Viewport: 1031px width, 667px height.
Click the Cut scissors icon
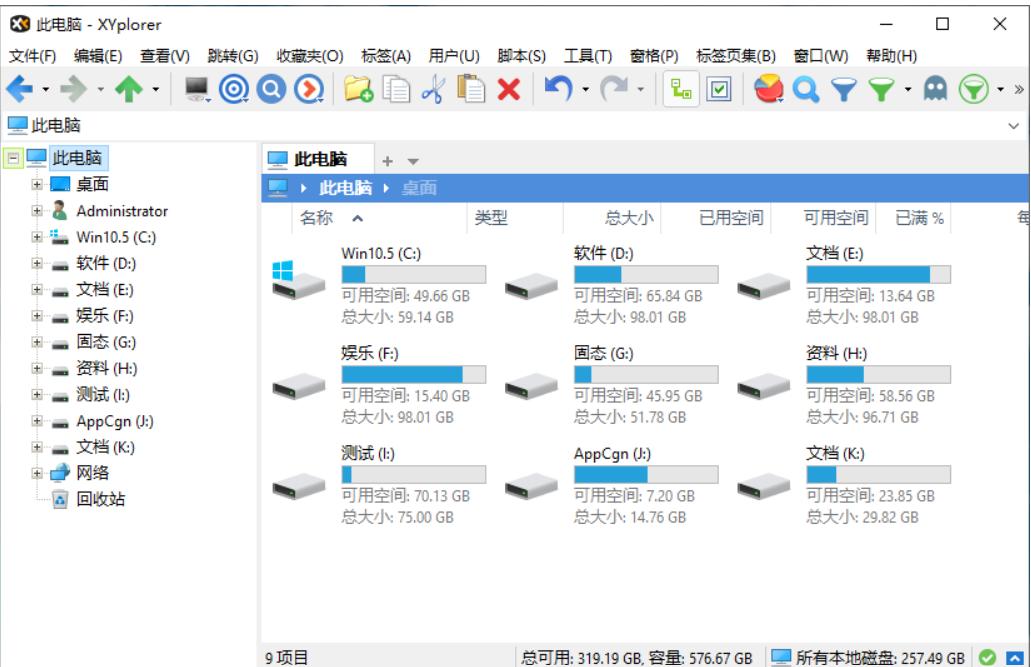click(x=433, y=89)
